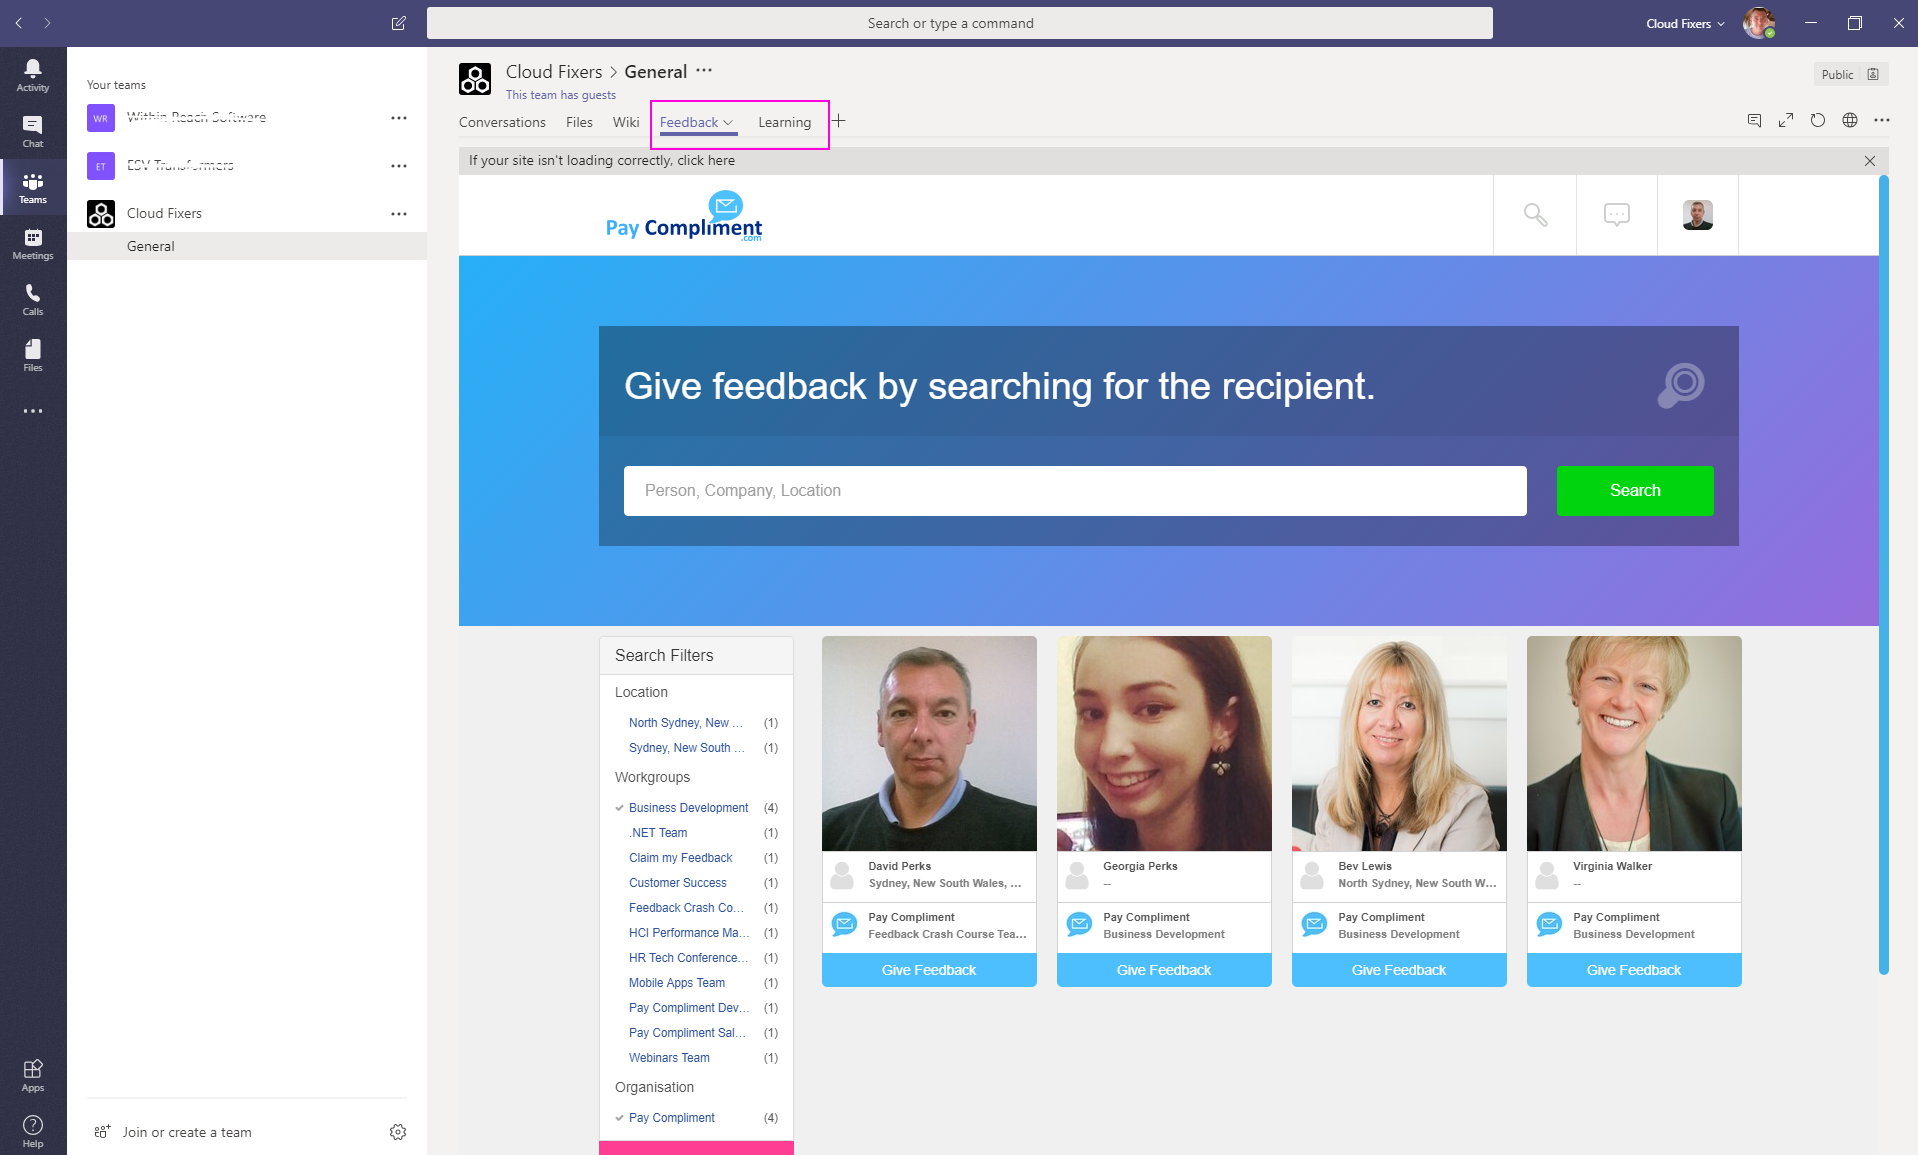Give Feedback to Georgia Perks
Image resolution: width=1918 pixels, height=1155 pixels.
[x=1164, y=970]
